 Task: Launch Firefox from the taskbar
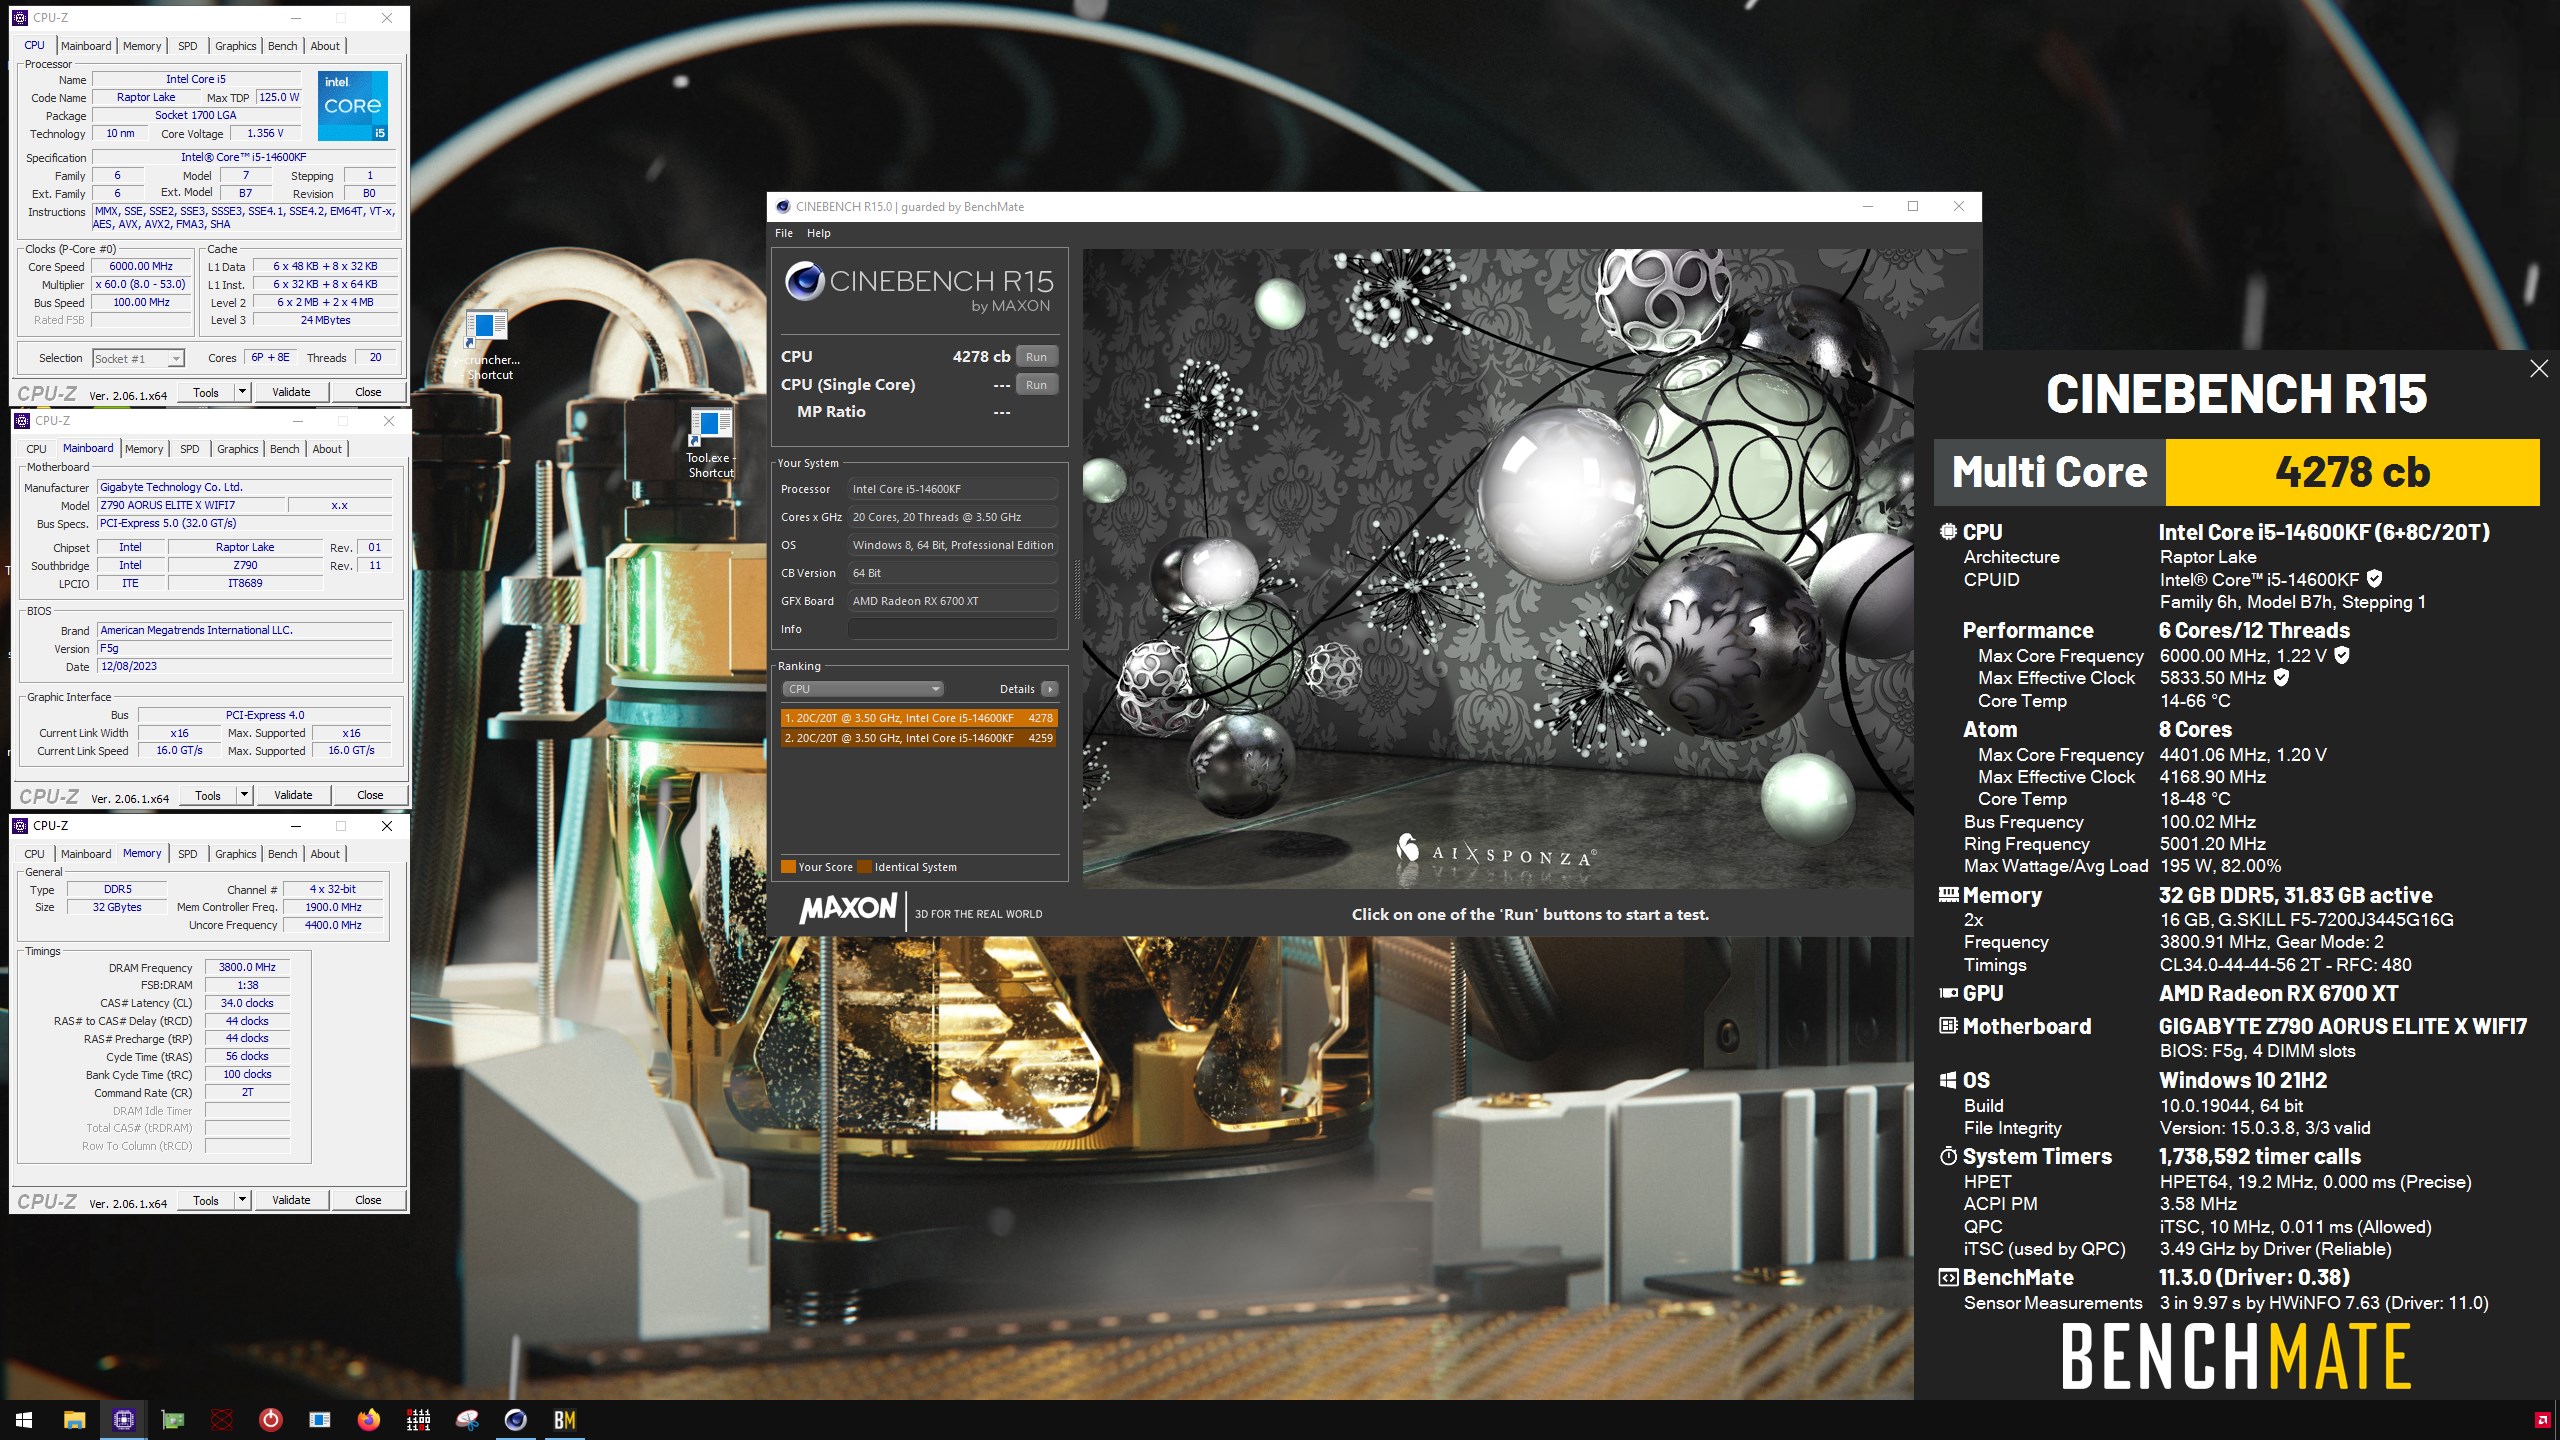369,1420
